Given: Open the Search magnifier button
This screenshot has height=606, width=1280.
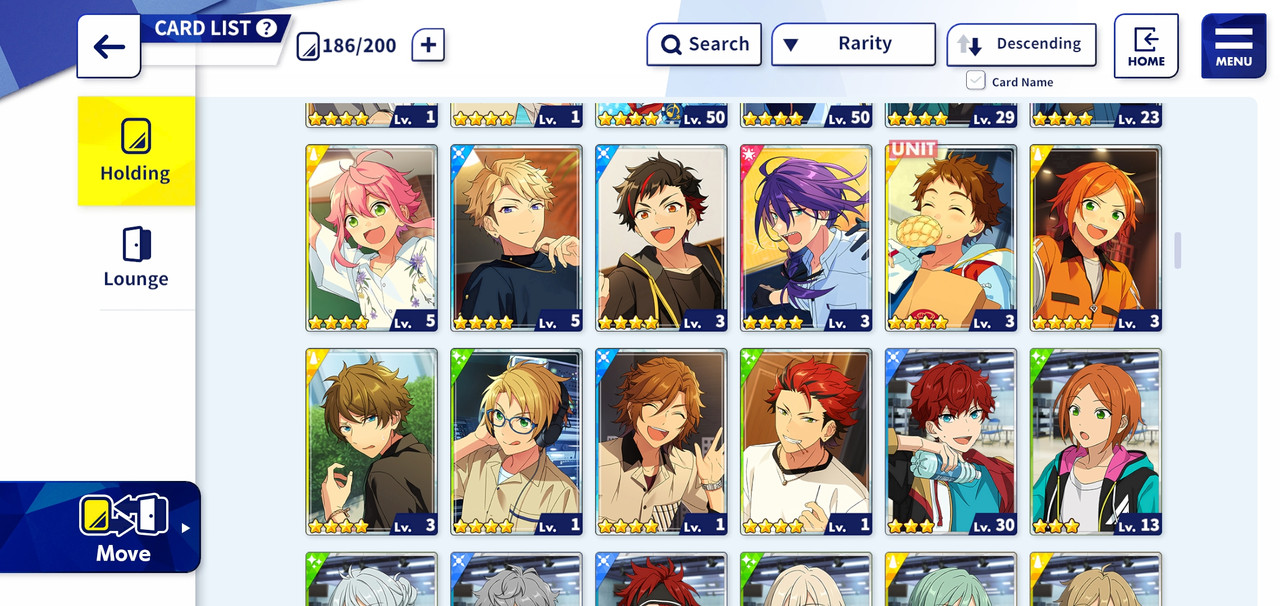Looking at the screenshot, I should click(x=704, y=44).
